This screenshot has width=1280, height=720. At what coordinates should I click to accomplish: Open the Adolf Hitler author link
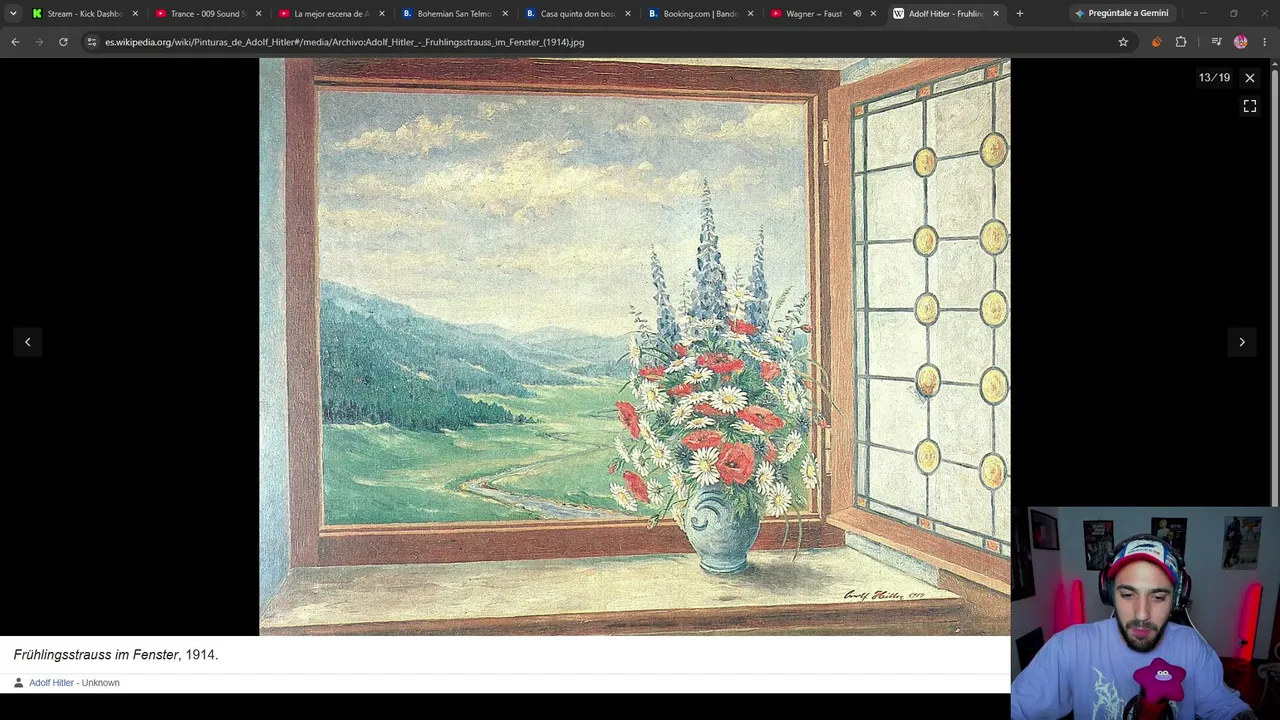point(51,683)
